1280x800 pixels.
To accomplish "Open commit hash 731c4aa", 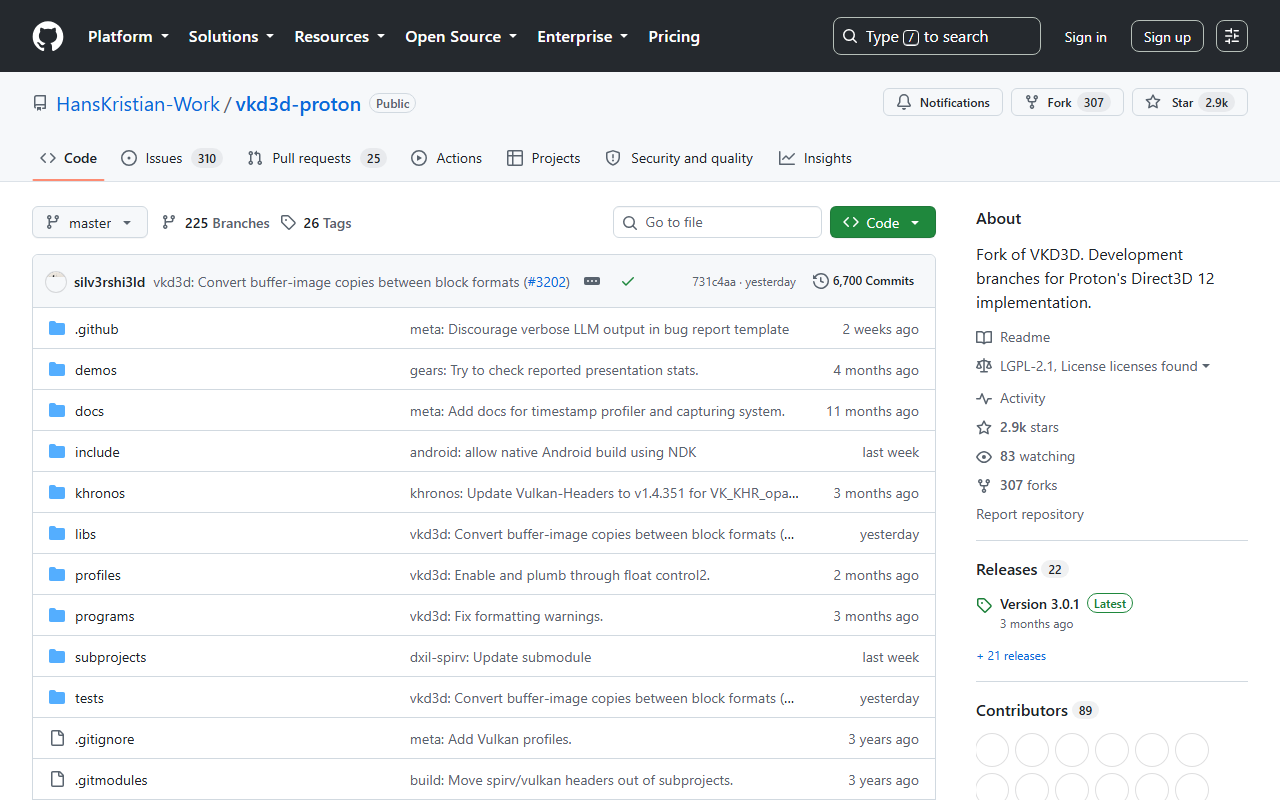I will click(x=713, y=282).
